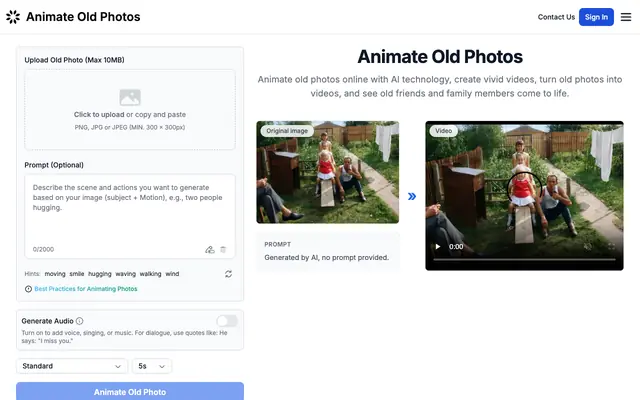
Task: Insert the 'waving' hint
Action: [x=126, y=274]
